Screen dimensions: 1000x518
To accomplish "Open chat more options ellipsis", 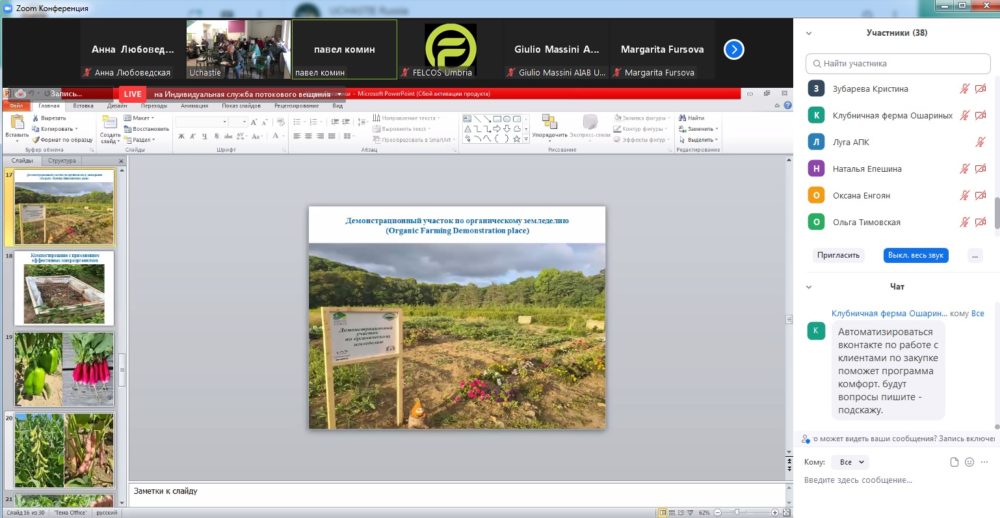I will [985, 462].
